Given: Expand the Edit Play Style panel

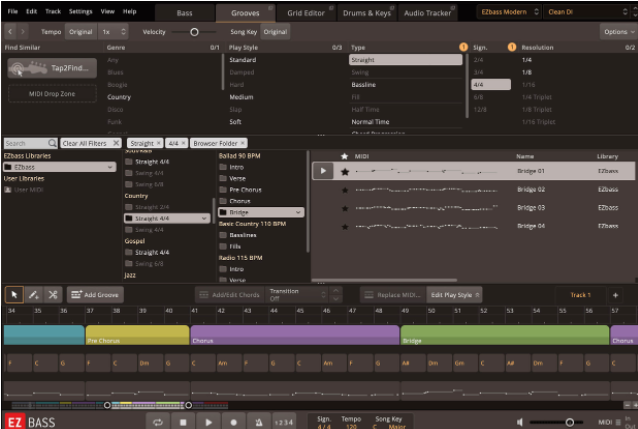Looking at the screenshot, I should pos(454,295).
